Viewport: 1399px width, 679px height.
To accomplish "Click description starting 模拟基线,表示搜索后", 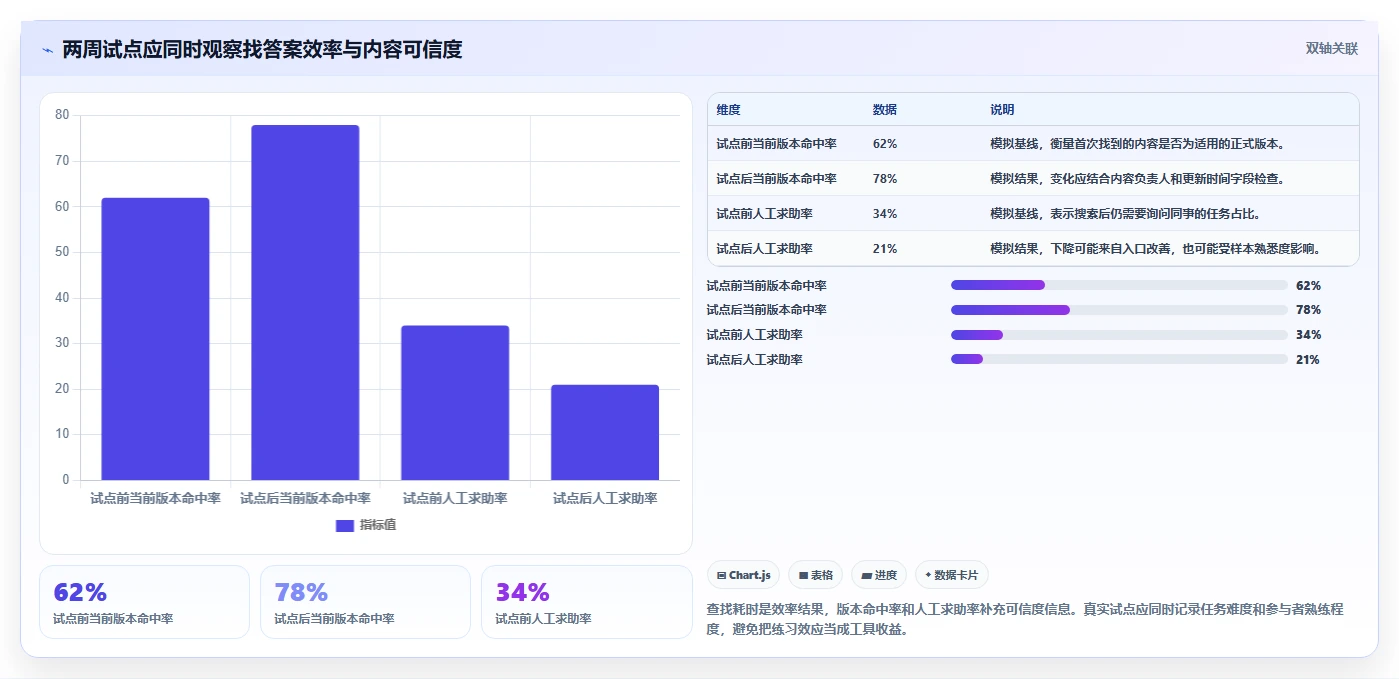I will pyautogui.click(x=1125, y=214).
